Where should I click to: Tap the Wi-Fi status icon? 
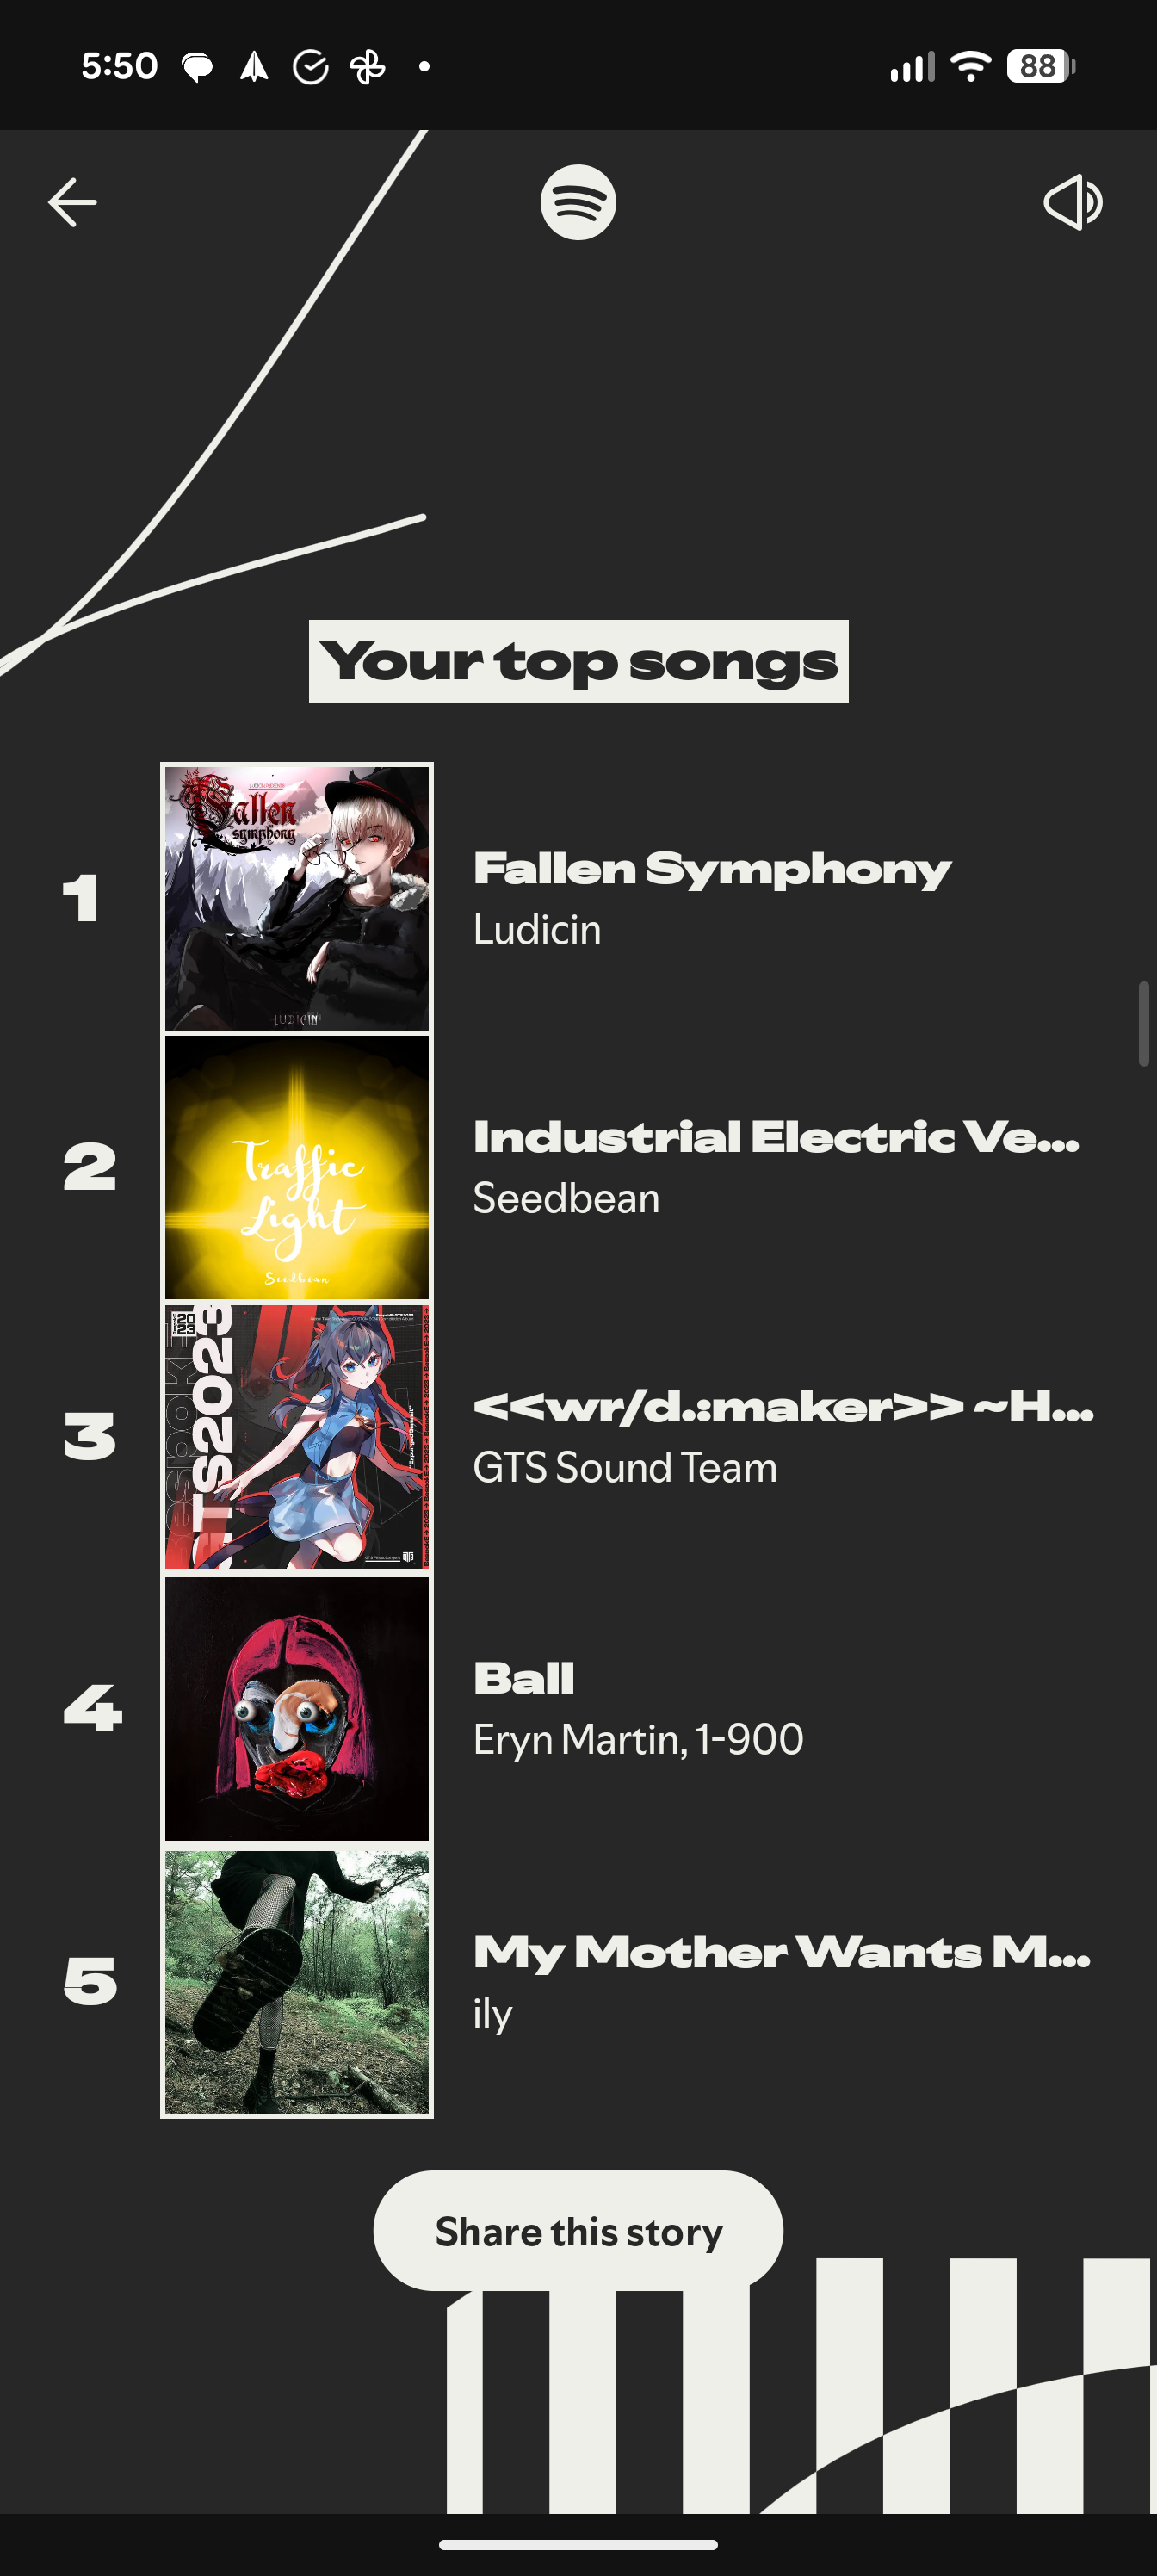[x=969, y=66]
